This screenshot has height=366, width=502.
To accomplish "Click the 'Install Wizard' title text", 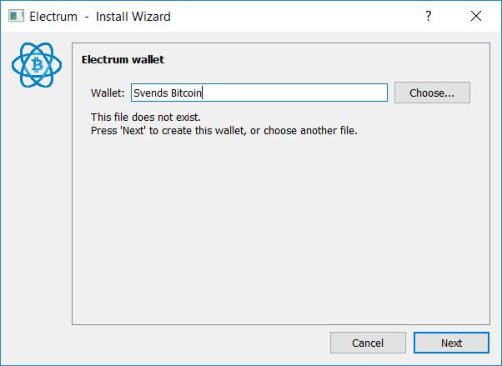I will click(133, 16).
